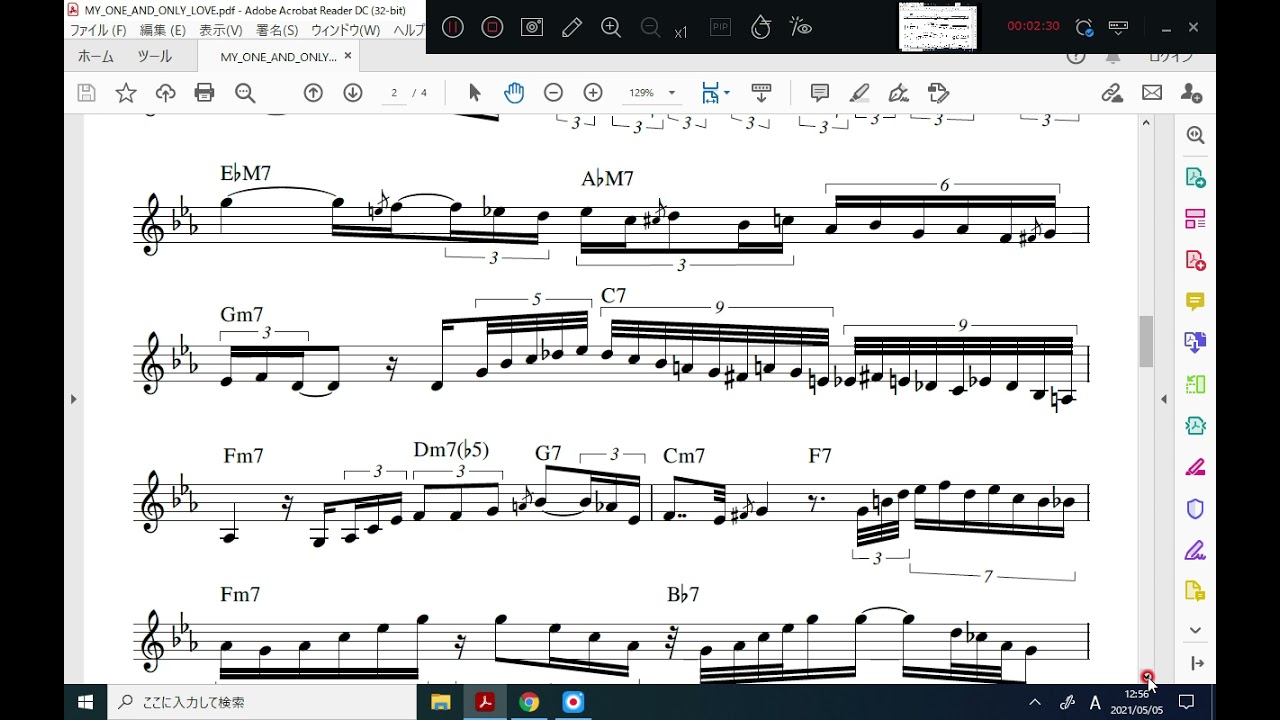
Task: Open the Fill & Sign pen tool in the toolbar
Action: click(x=898, y=93)
